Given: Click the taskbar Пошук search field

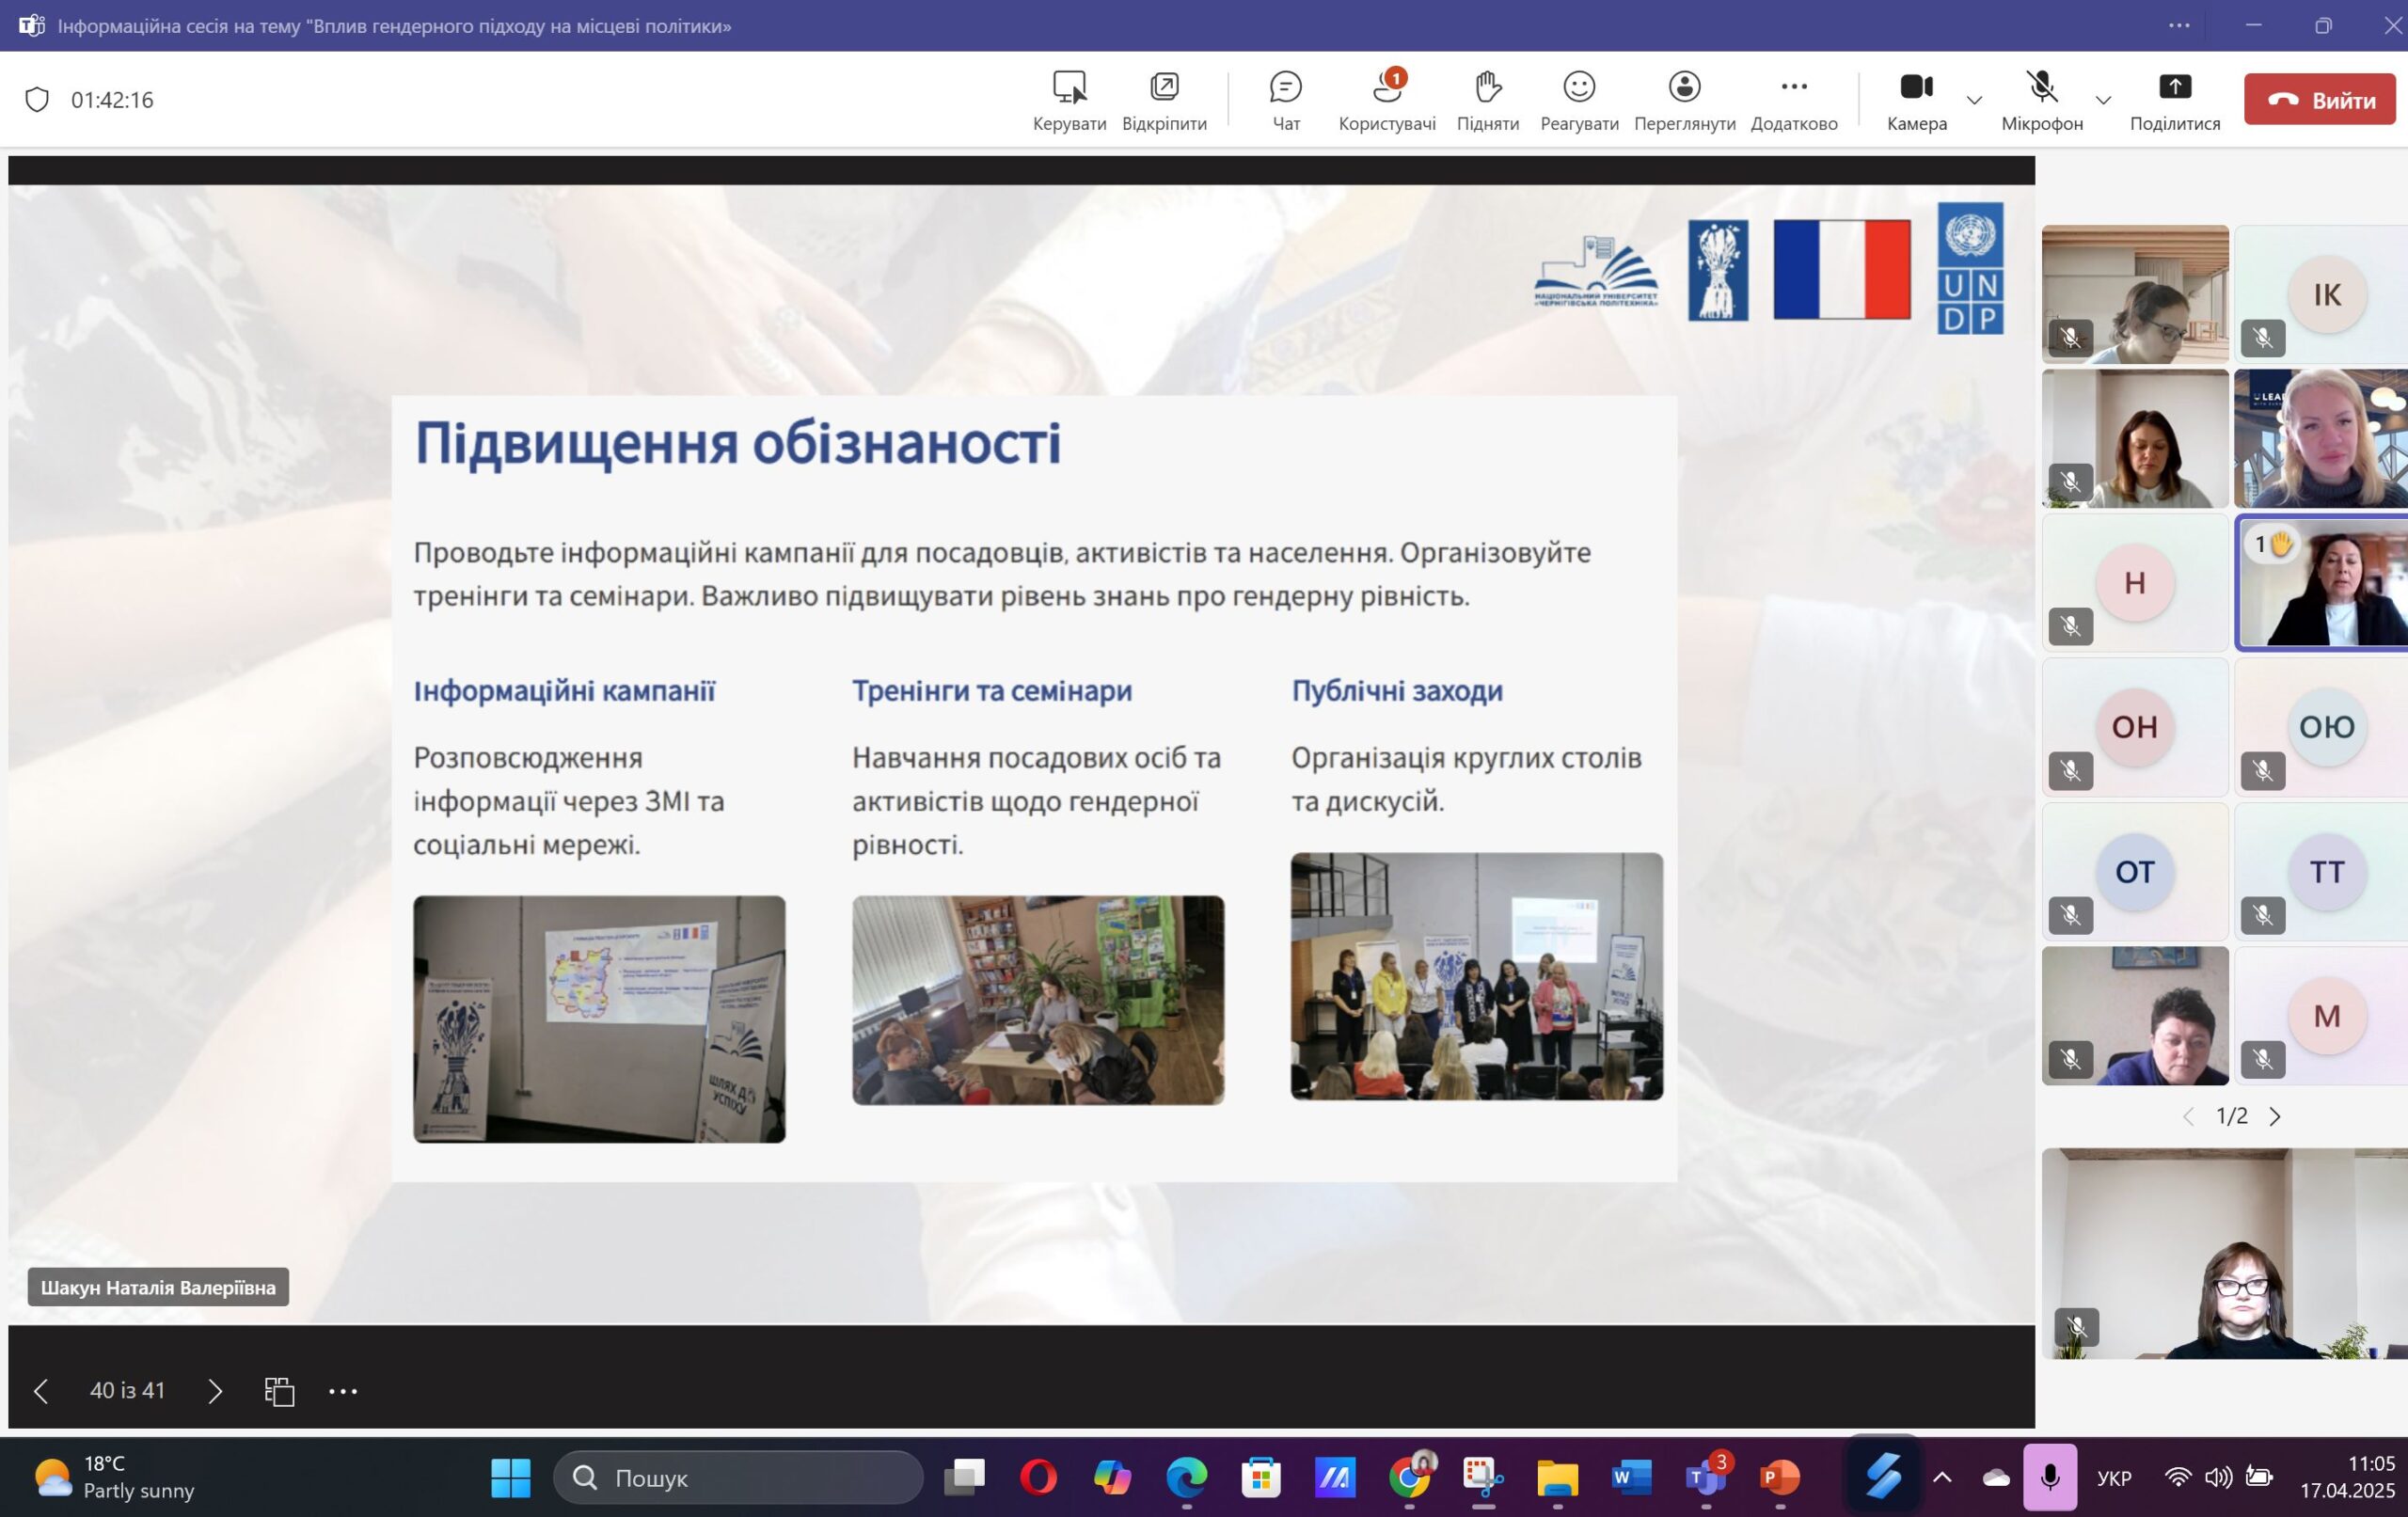Looking at the screenshot, I should tap(738, 1477).
